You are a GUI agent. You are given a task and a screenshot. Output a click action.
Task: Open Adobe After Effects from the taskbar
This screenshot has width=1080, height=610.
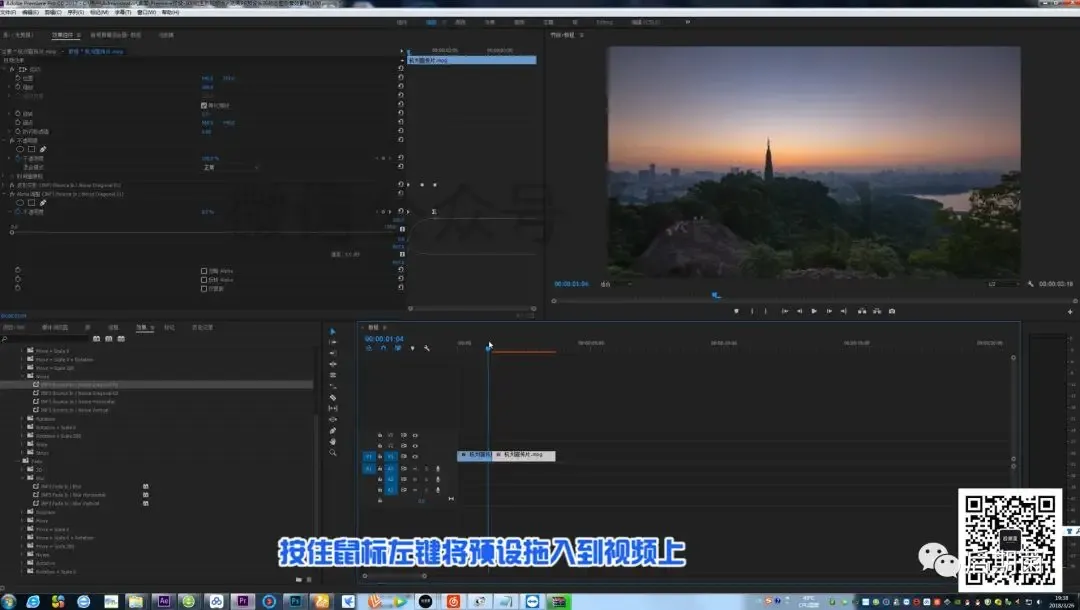[164, 601]
